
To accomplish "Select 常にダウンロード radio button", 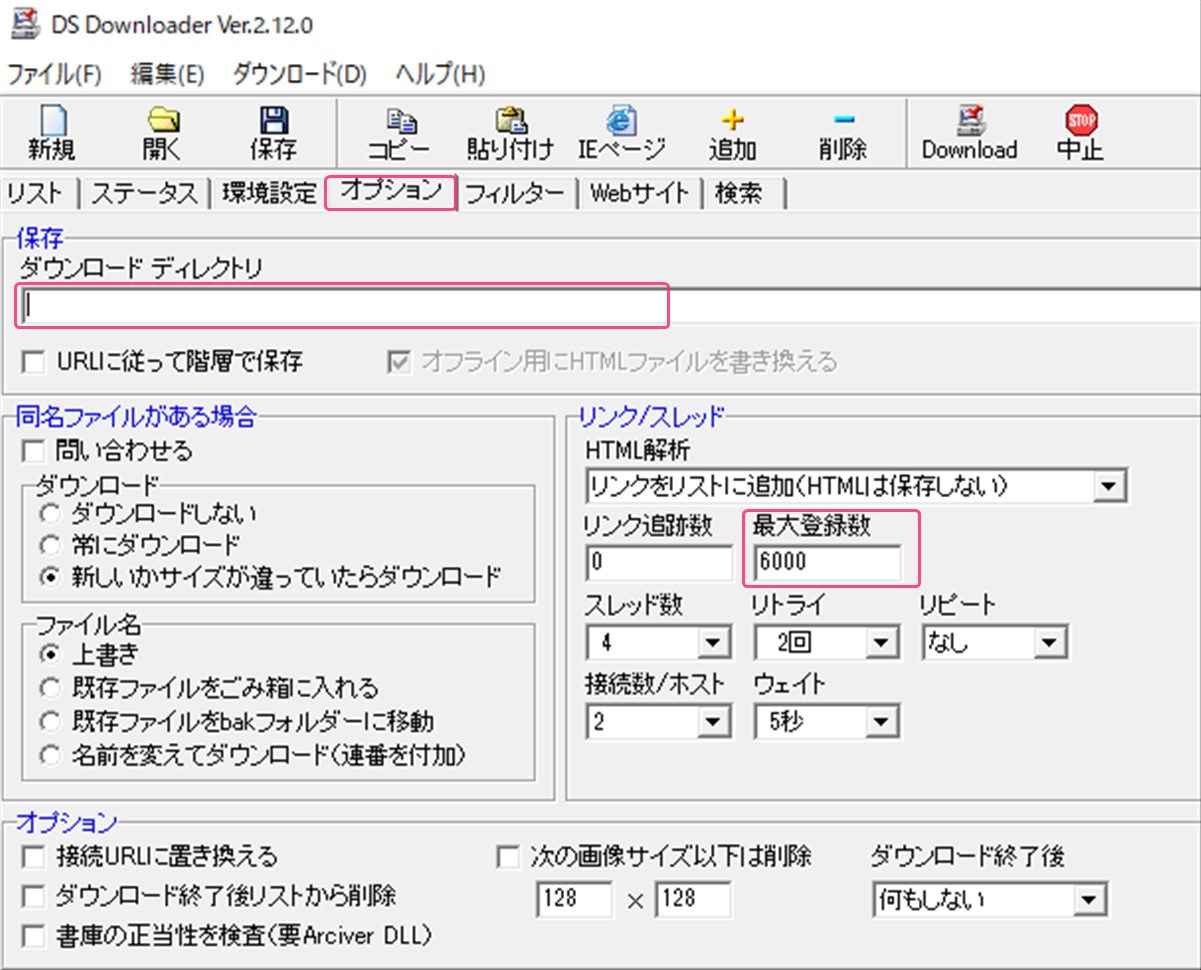I will [49, 545].
